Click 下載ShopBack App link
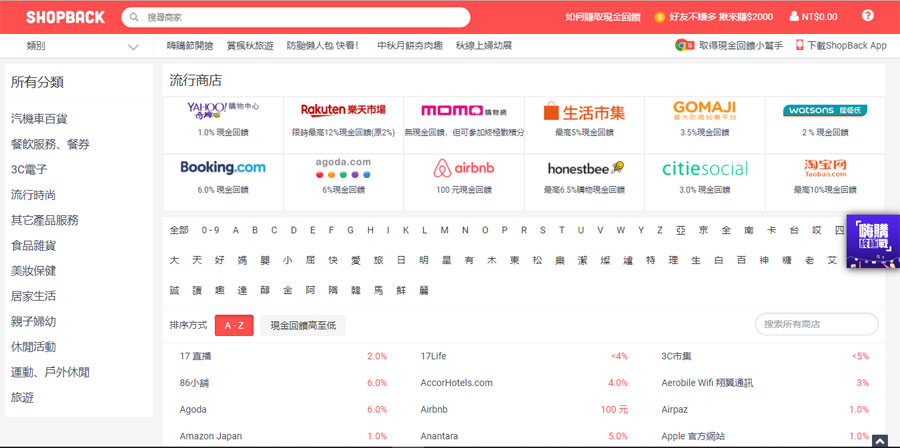Image resolution: width=900 pixels, height=448 pixels. click(x=847, y=46)
